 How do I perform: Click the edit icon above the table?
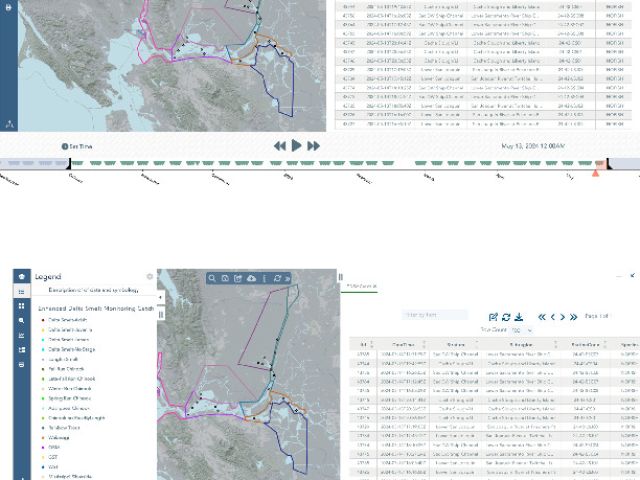click(493, 317)
